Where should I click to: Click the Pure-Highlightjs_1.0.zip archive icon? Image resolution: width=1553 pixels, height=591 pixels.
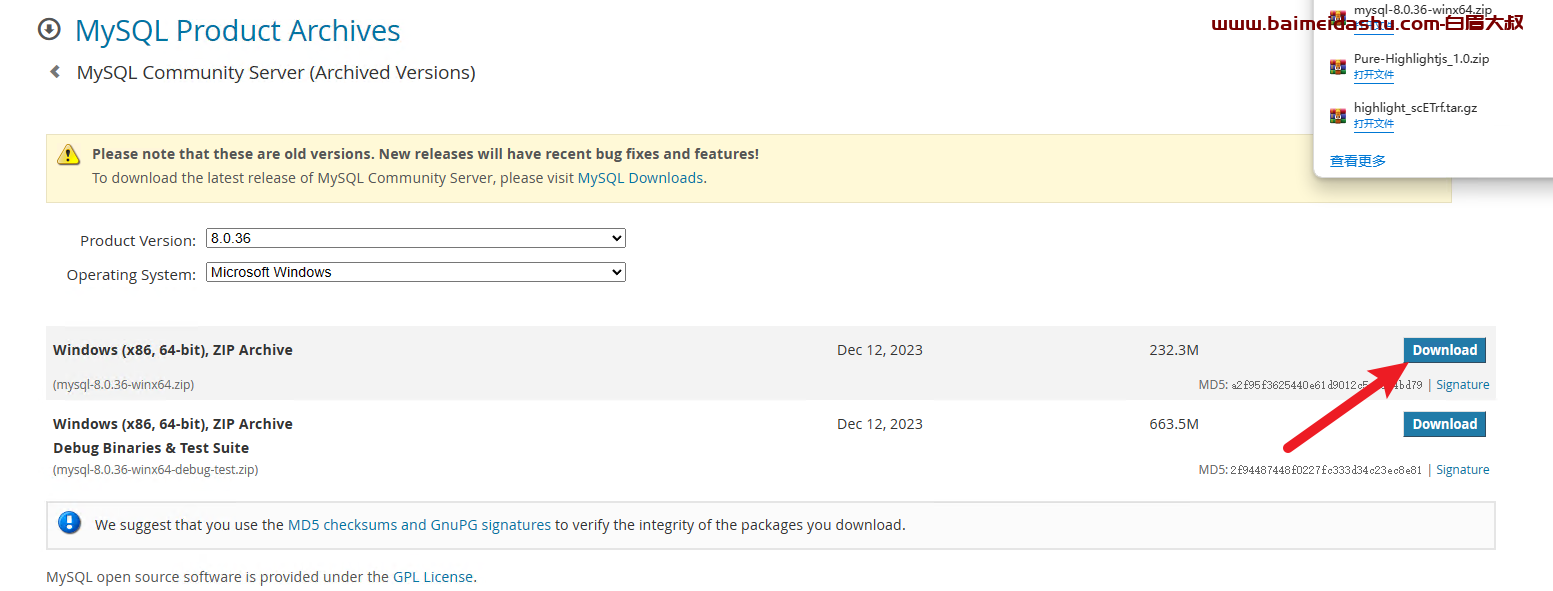[x=1338, y=67]
